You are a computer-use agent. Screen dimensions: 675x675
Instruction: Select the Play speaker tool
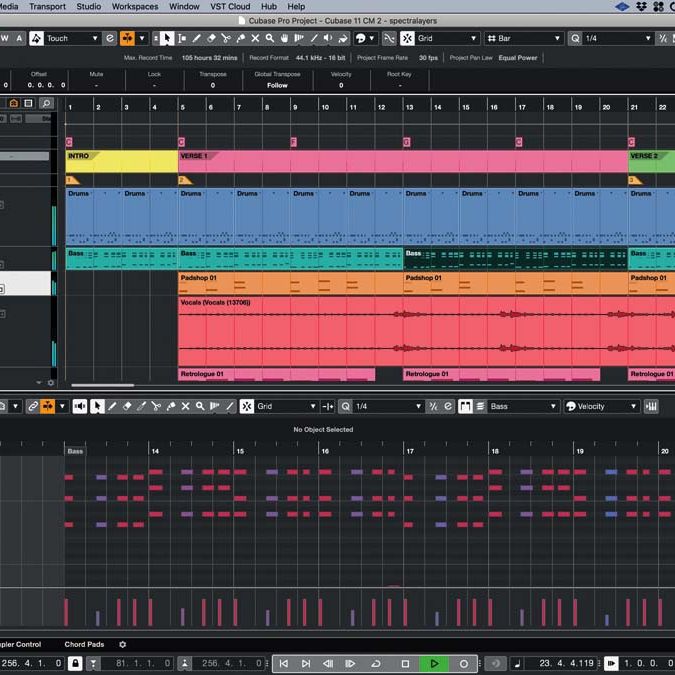tap(328, 38)
